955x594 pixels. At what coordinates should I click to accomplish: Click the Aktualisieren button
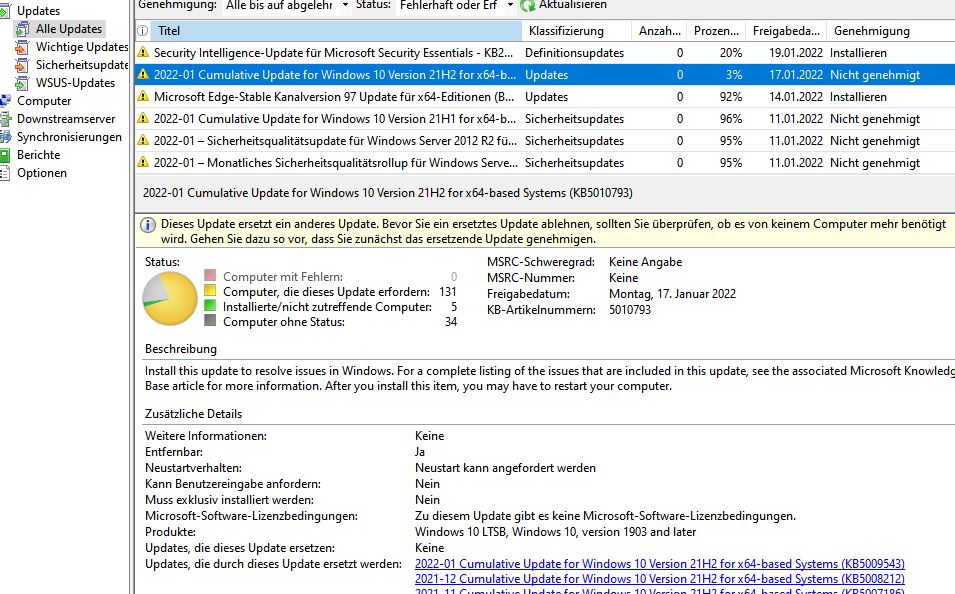click(564, 5)
